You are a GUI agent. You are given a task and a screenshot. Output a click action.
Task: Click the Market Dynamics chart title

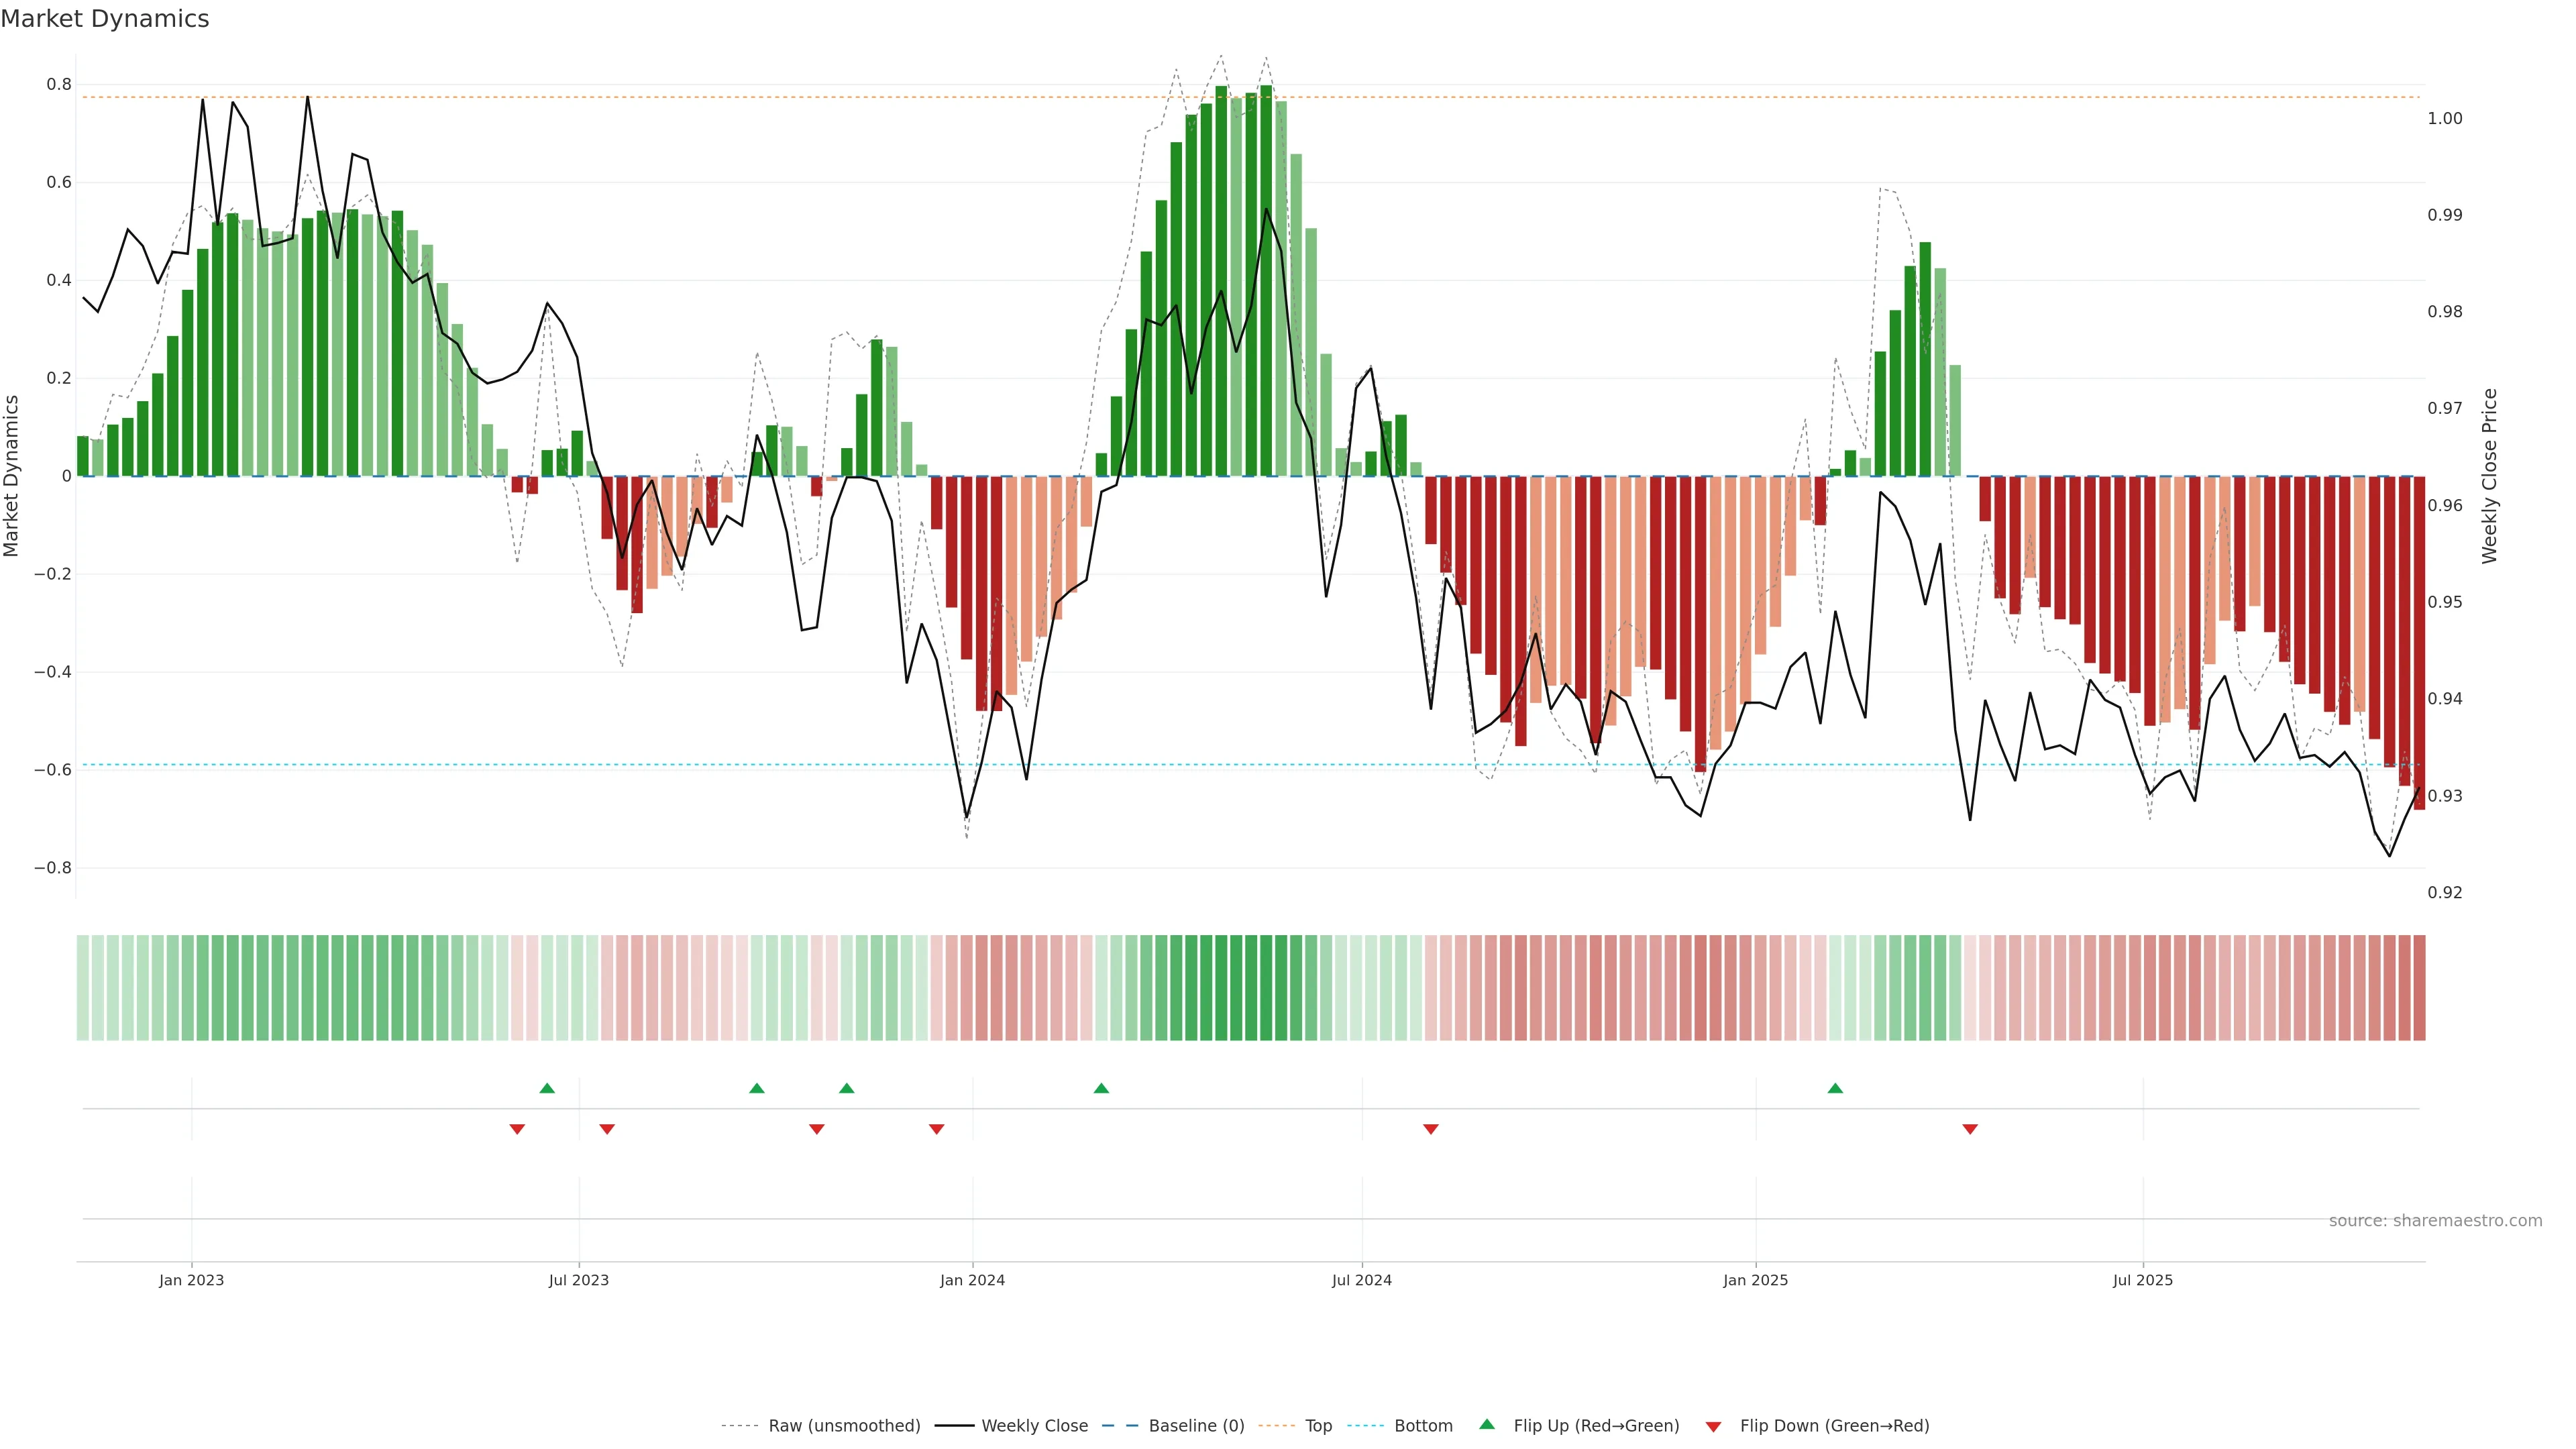(105, 19)
